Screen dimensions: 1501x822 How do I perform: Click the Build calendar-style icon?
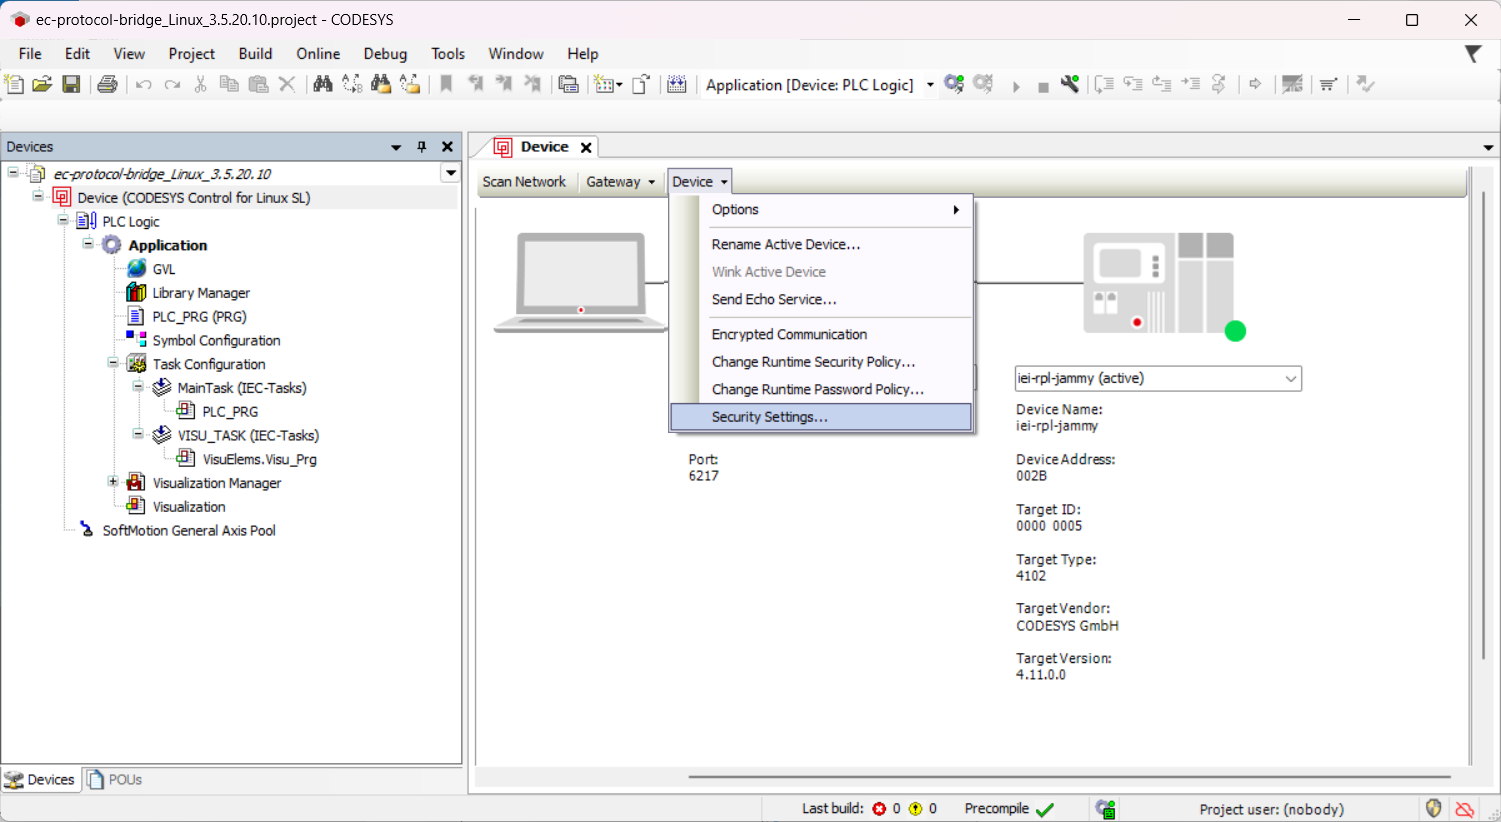(677, 85)
